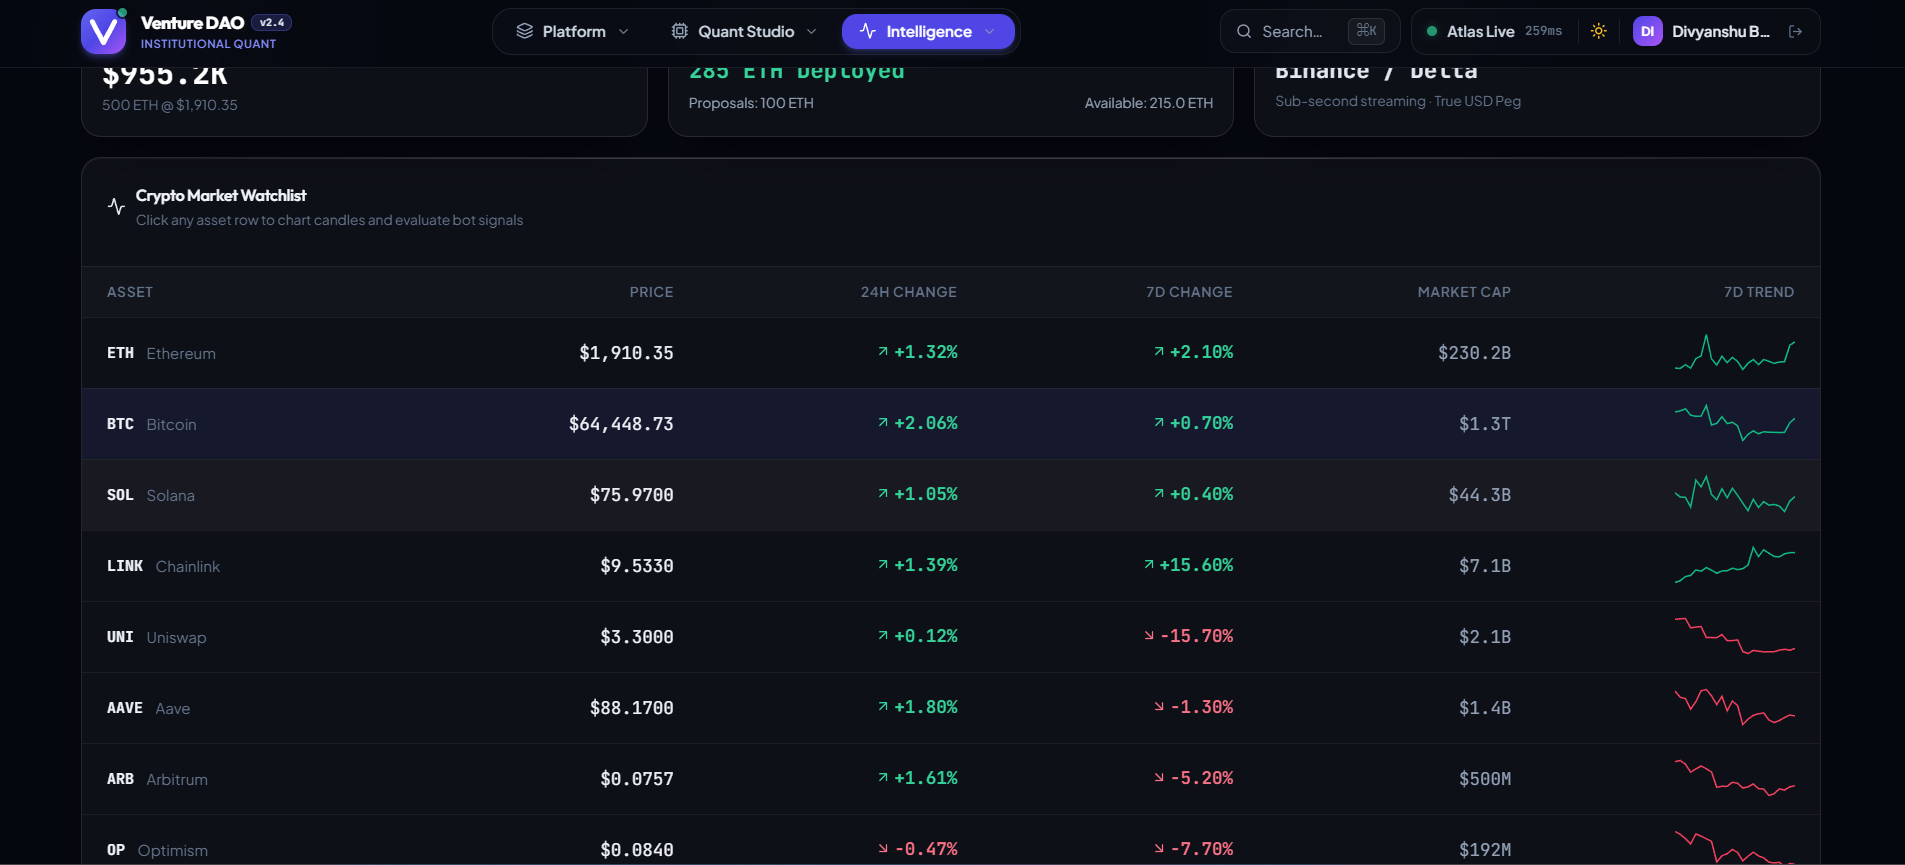Click the DI user avatar
Screen dimensions: 1905x865
[x=1648, y=32]
